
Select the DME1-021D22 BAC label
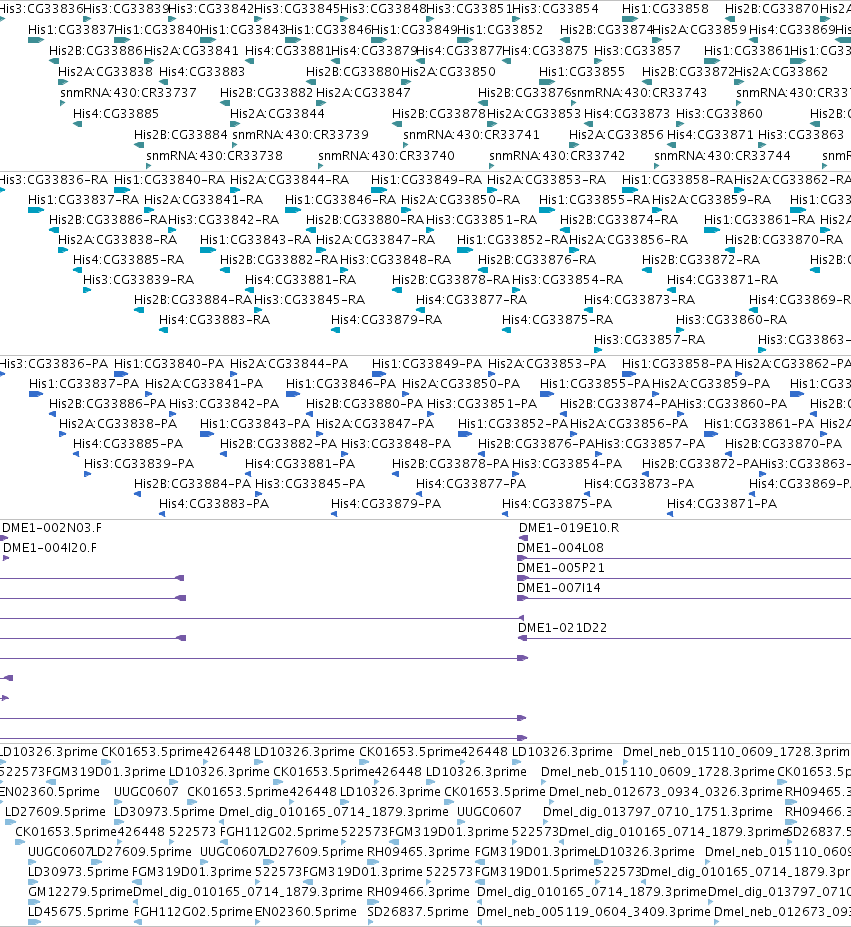[562, 628]
